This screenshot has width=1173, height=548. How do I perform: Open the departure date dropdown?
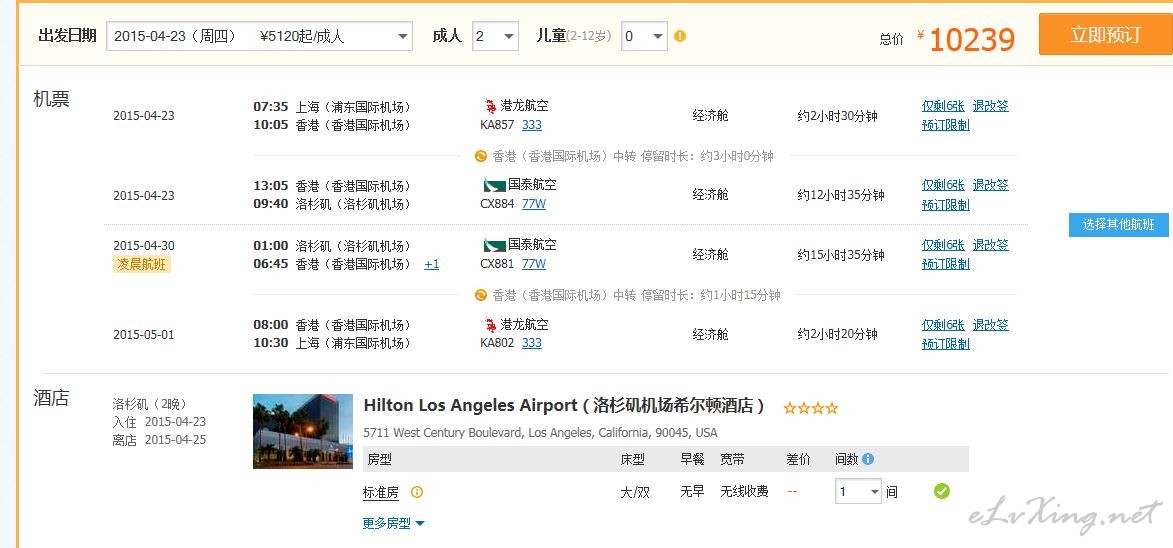click(x=260, y=36)
